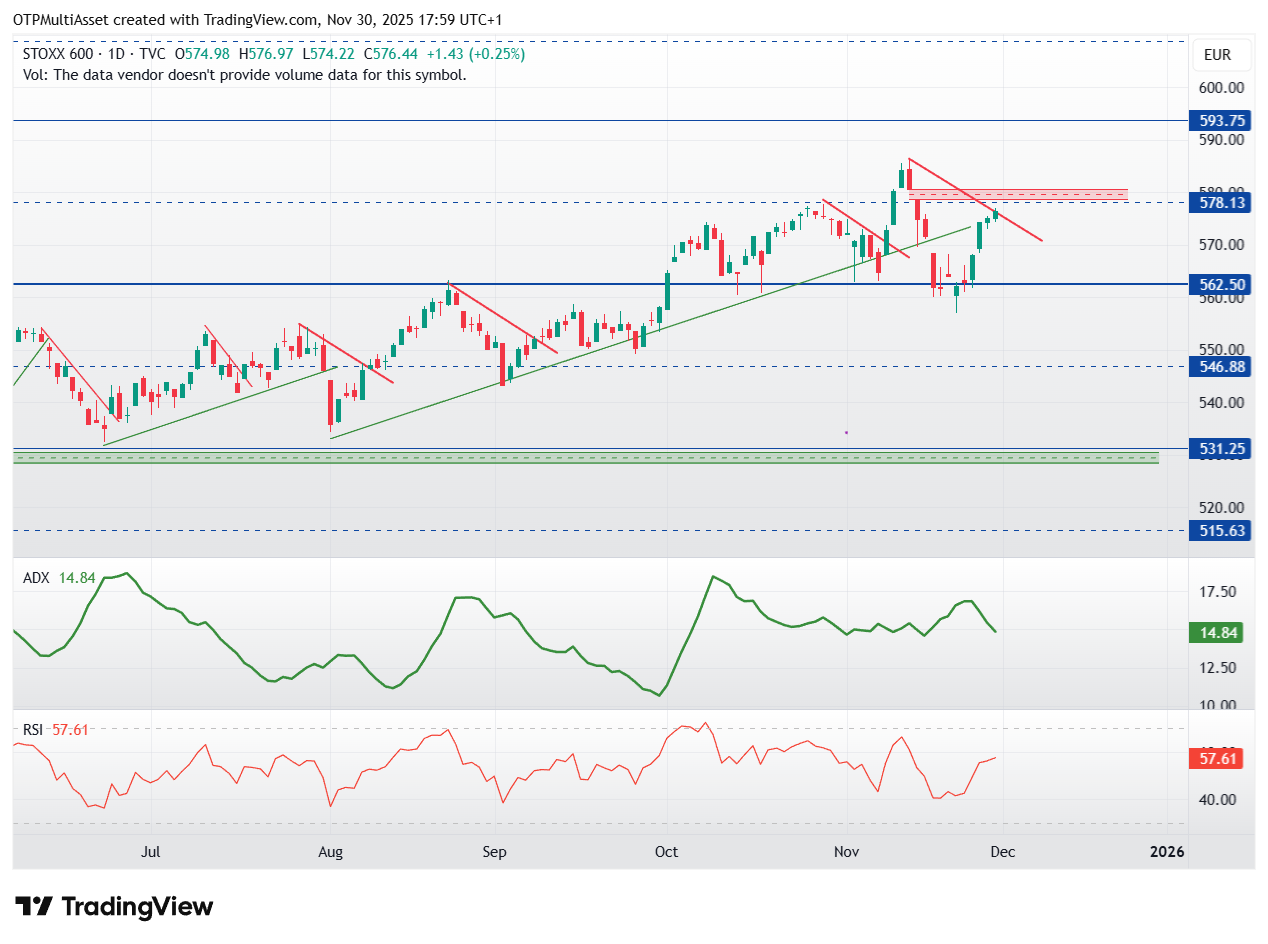This screenshot has height=944, width=1268.
Task: Click the 578.13 price level label
Action: [x=1222, y=202]
